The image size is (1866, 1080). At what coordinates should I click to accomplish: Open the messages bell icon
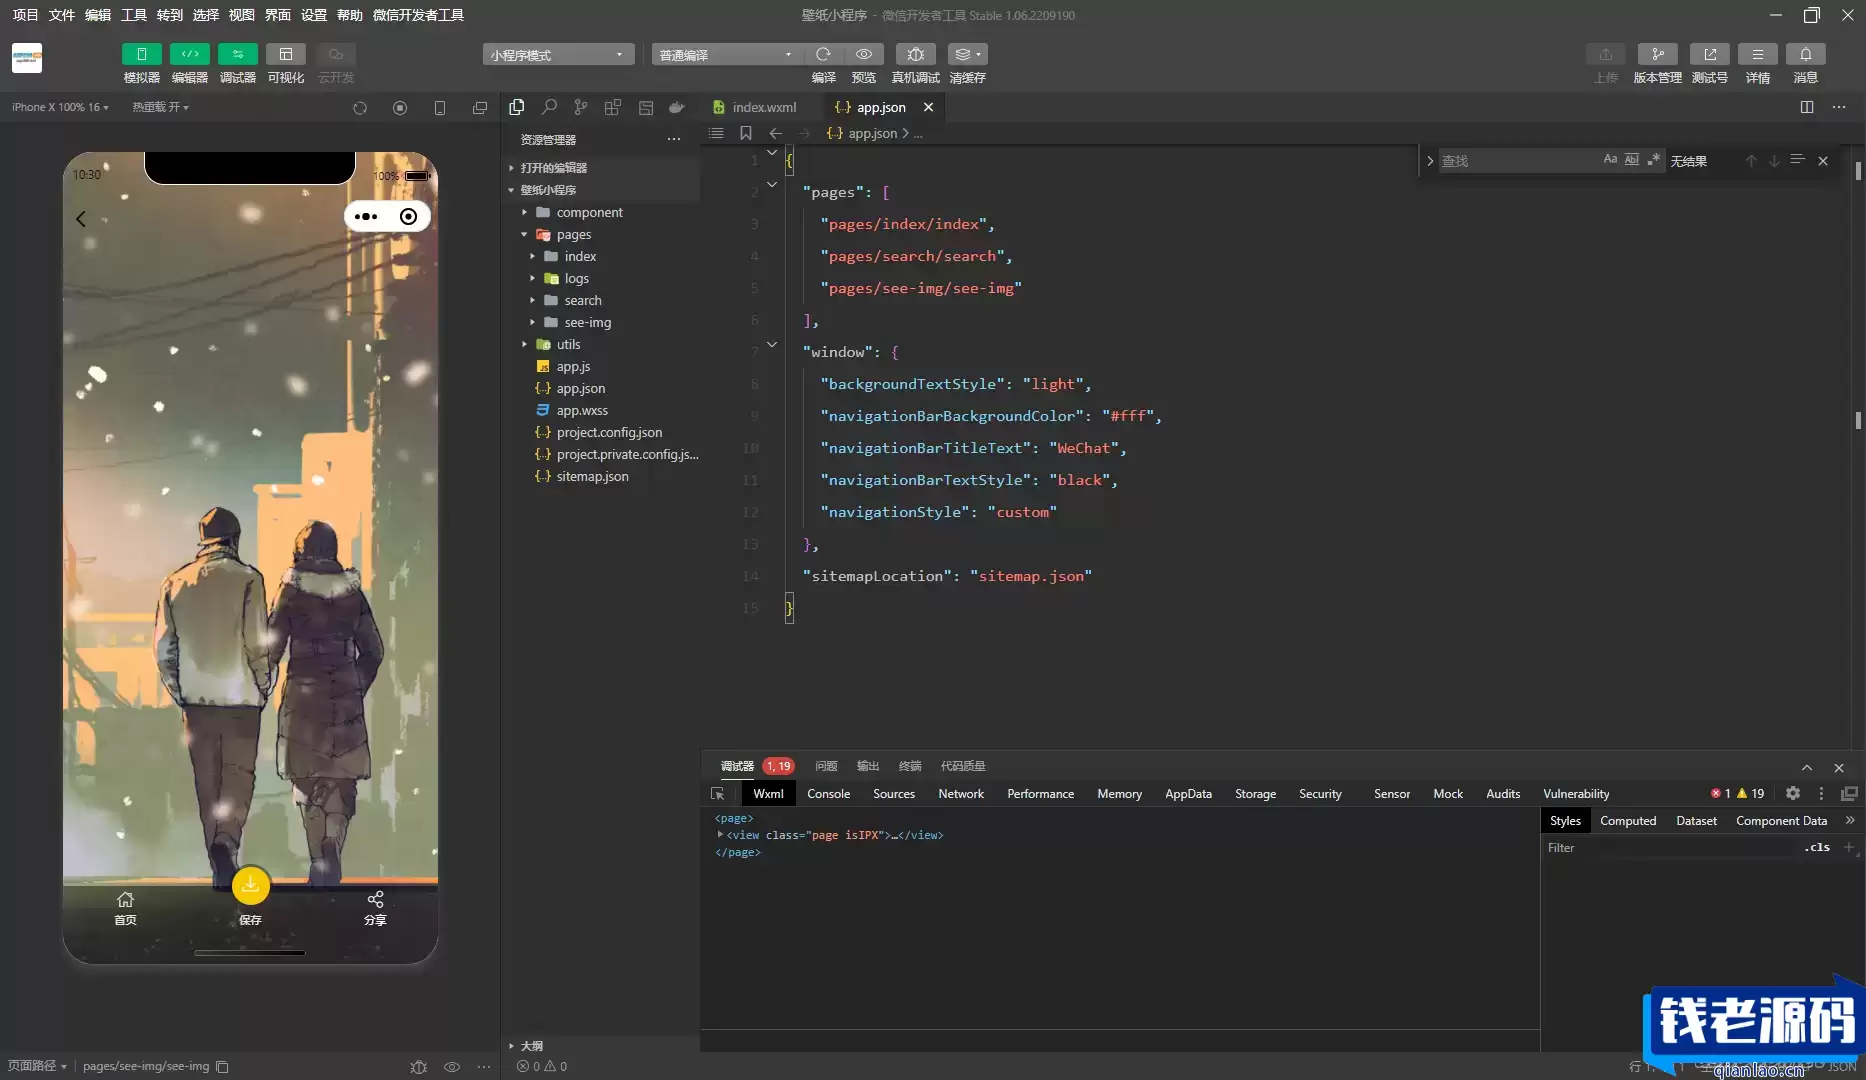(1805, 54)
